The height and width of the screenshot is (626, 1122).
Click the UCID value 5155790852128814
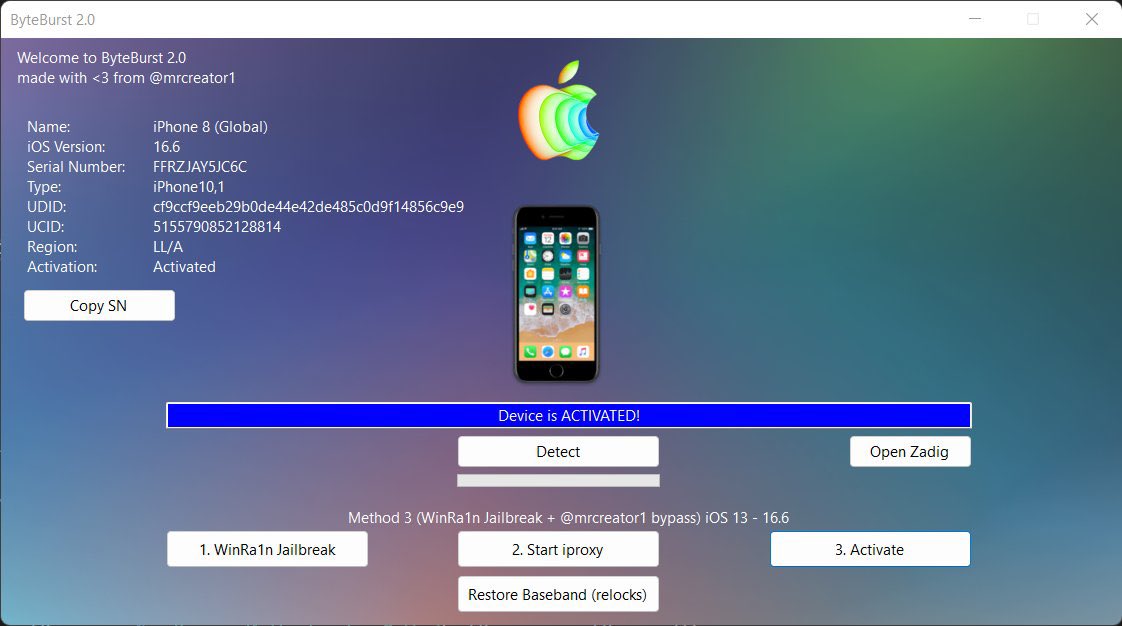click(217, 227)
